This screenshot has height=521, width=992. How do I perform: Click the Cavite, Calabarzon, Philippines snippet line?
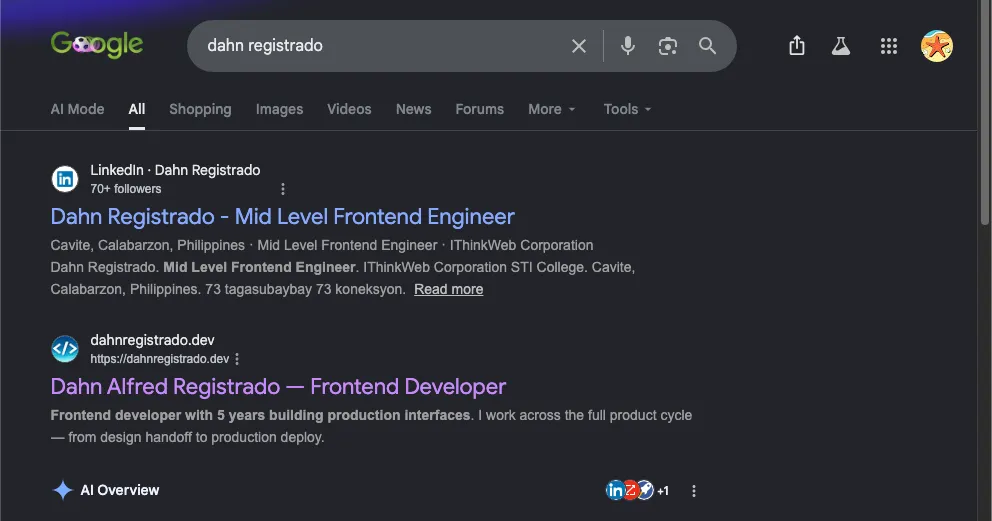point(322,245)
